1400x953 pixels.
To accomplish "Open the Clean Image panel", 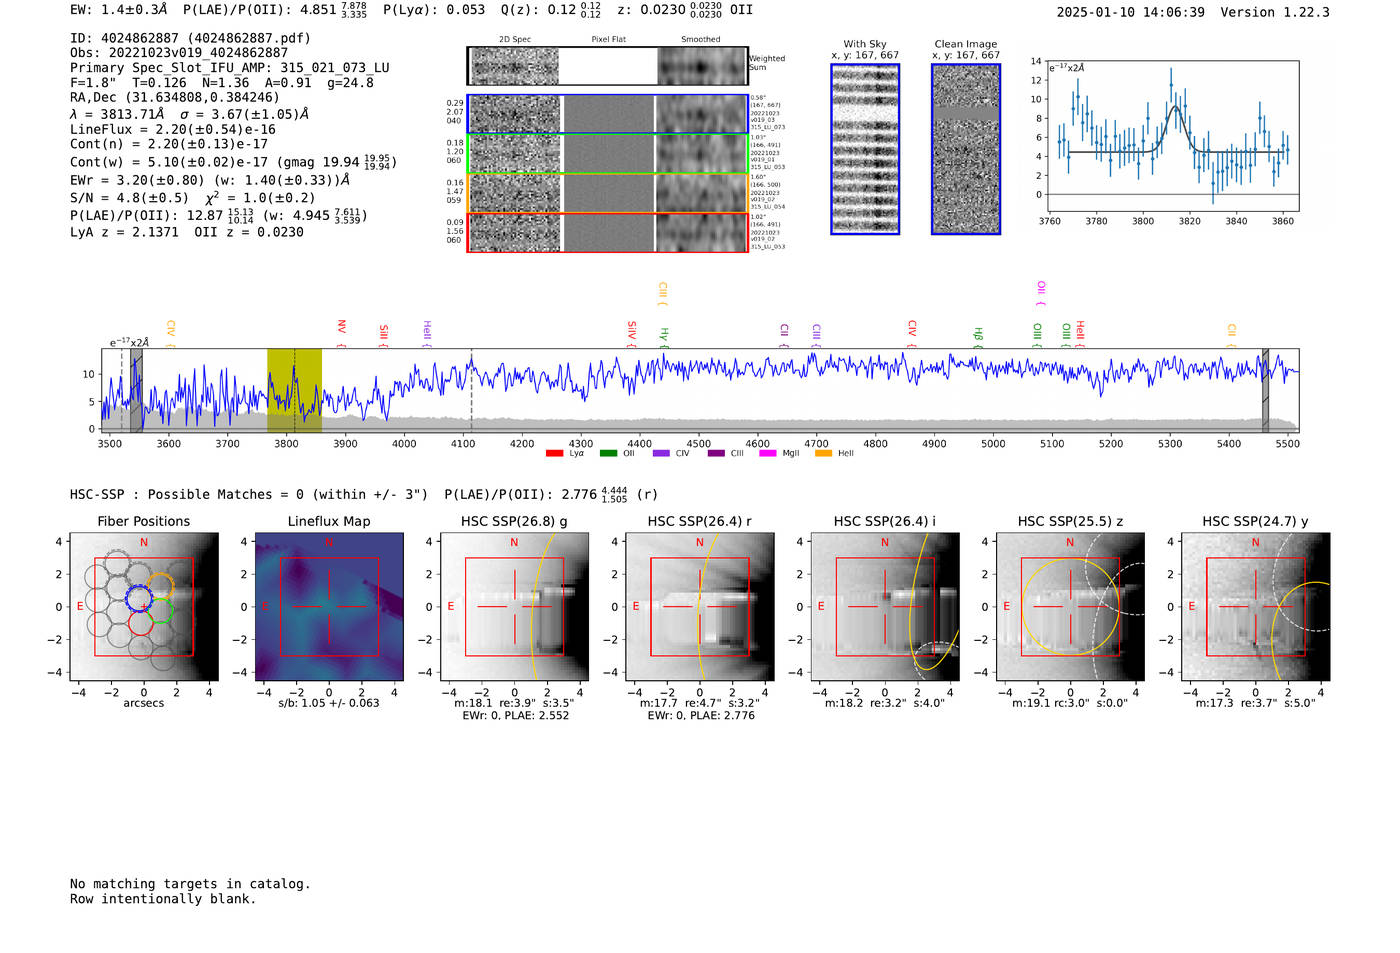I will [966, 149].
